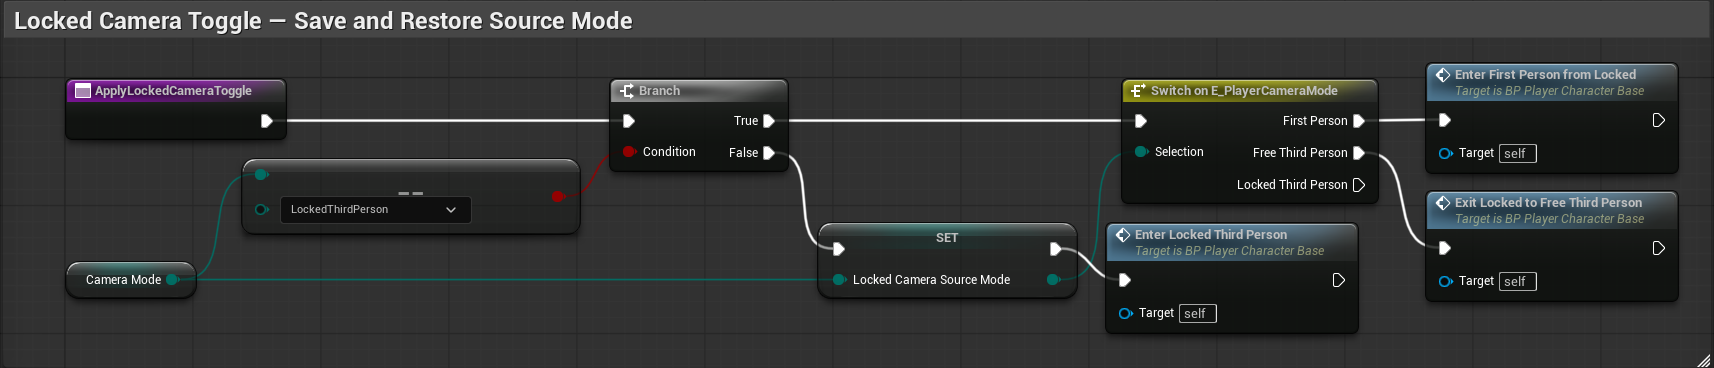The height and width of the screenshot is (368, 1714).
Task: Select the Branch node title
Action: [x=659, y=91]
